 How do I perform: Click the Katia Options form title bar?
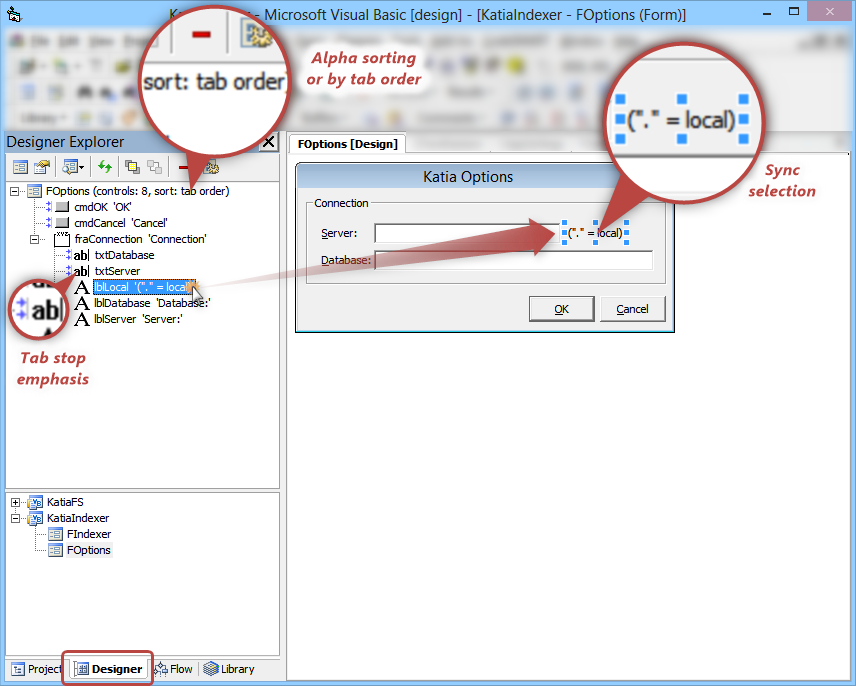click(468, 177)
